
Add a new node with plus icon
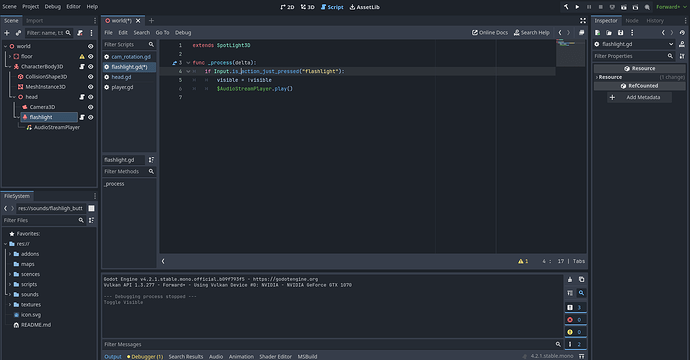point(7,33)
